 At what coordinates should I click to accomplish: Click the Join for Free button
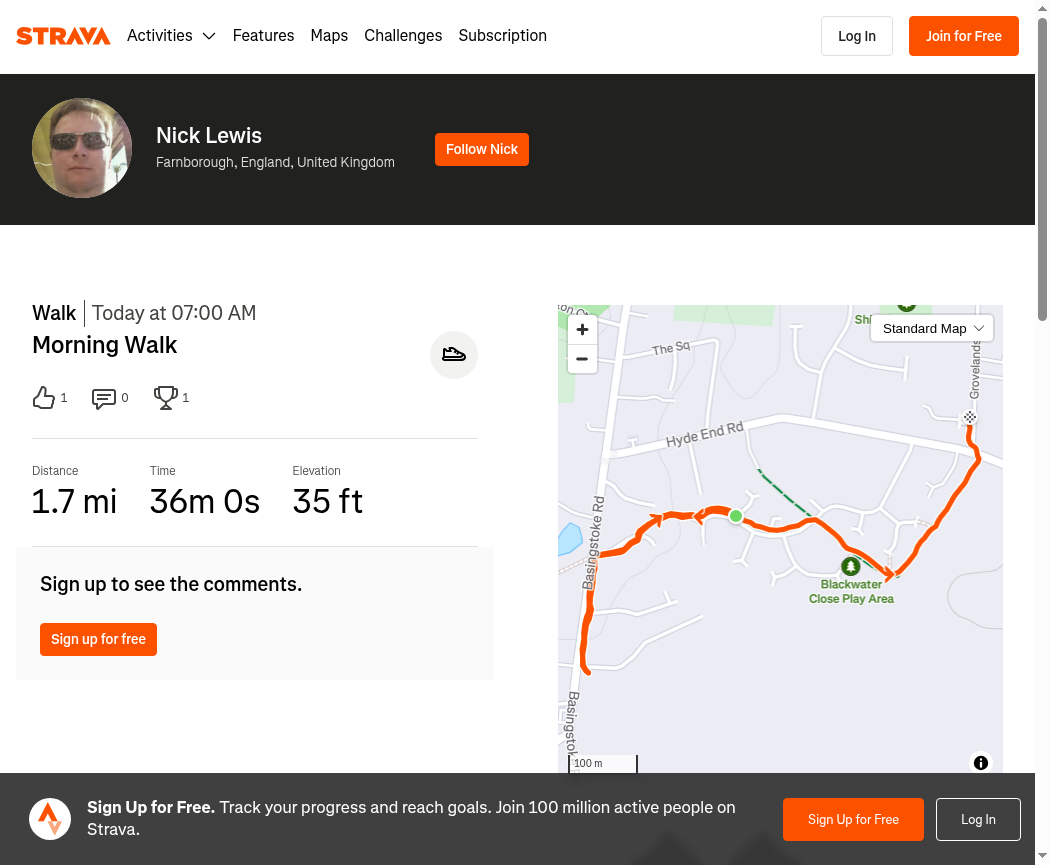pyautogui.click(x=964, y=36)
